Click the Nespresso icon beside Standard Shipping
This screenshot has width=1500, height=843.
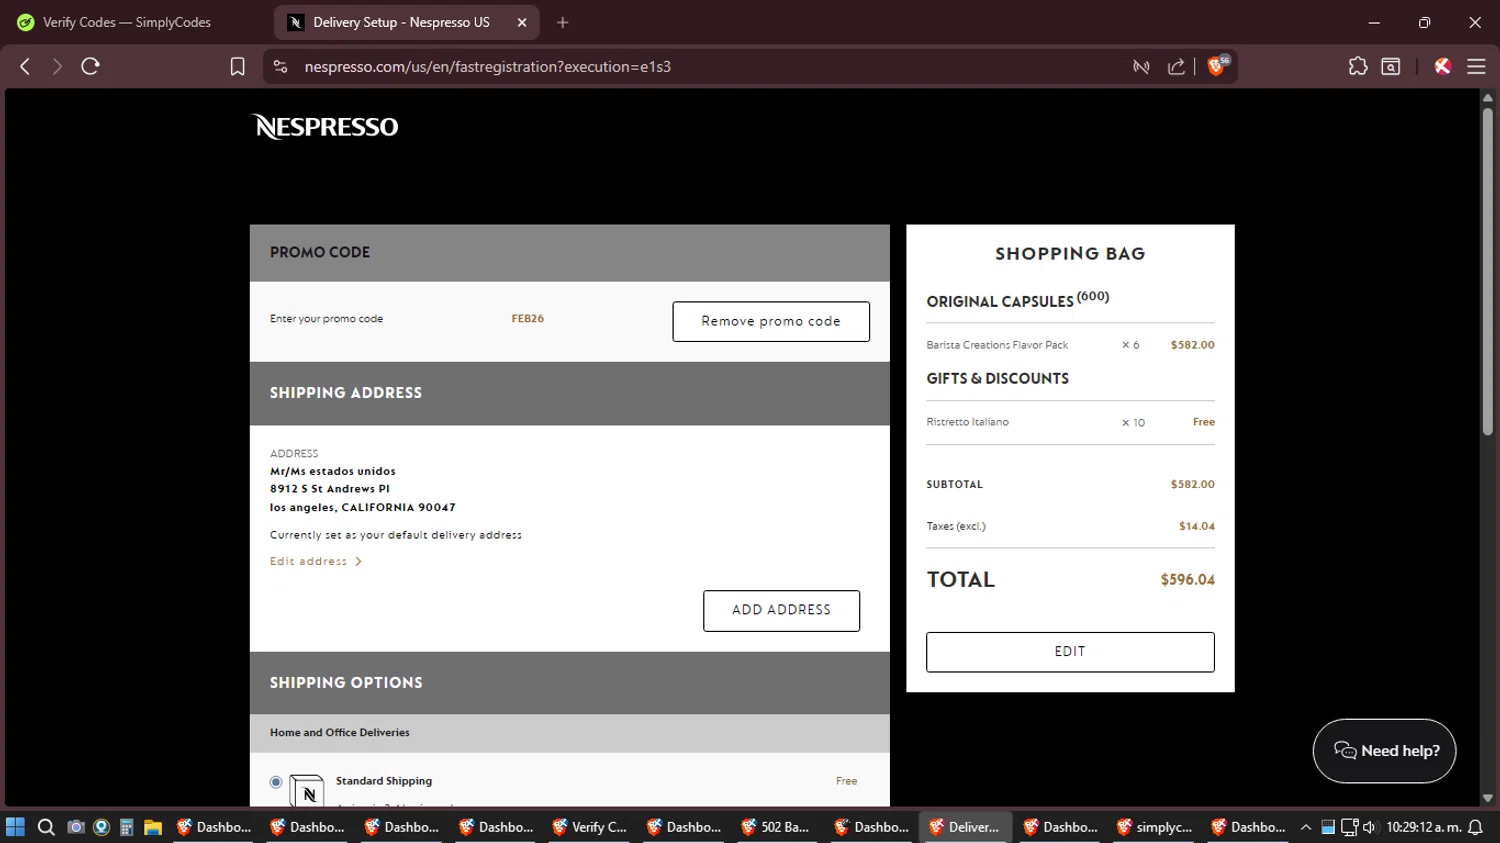[x=307, y=790]
